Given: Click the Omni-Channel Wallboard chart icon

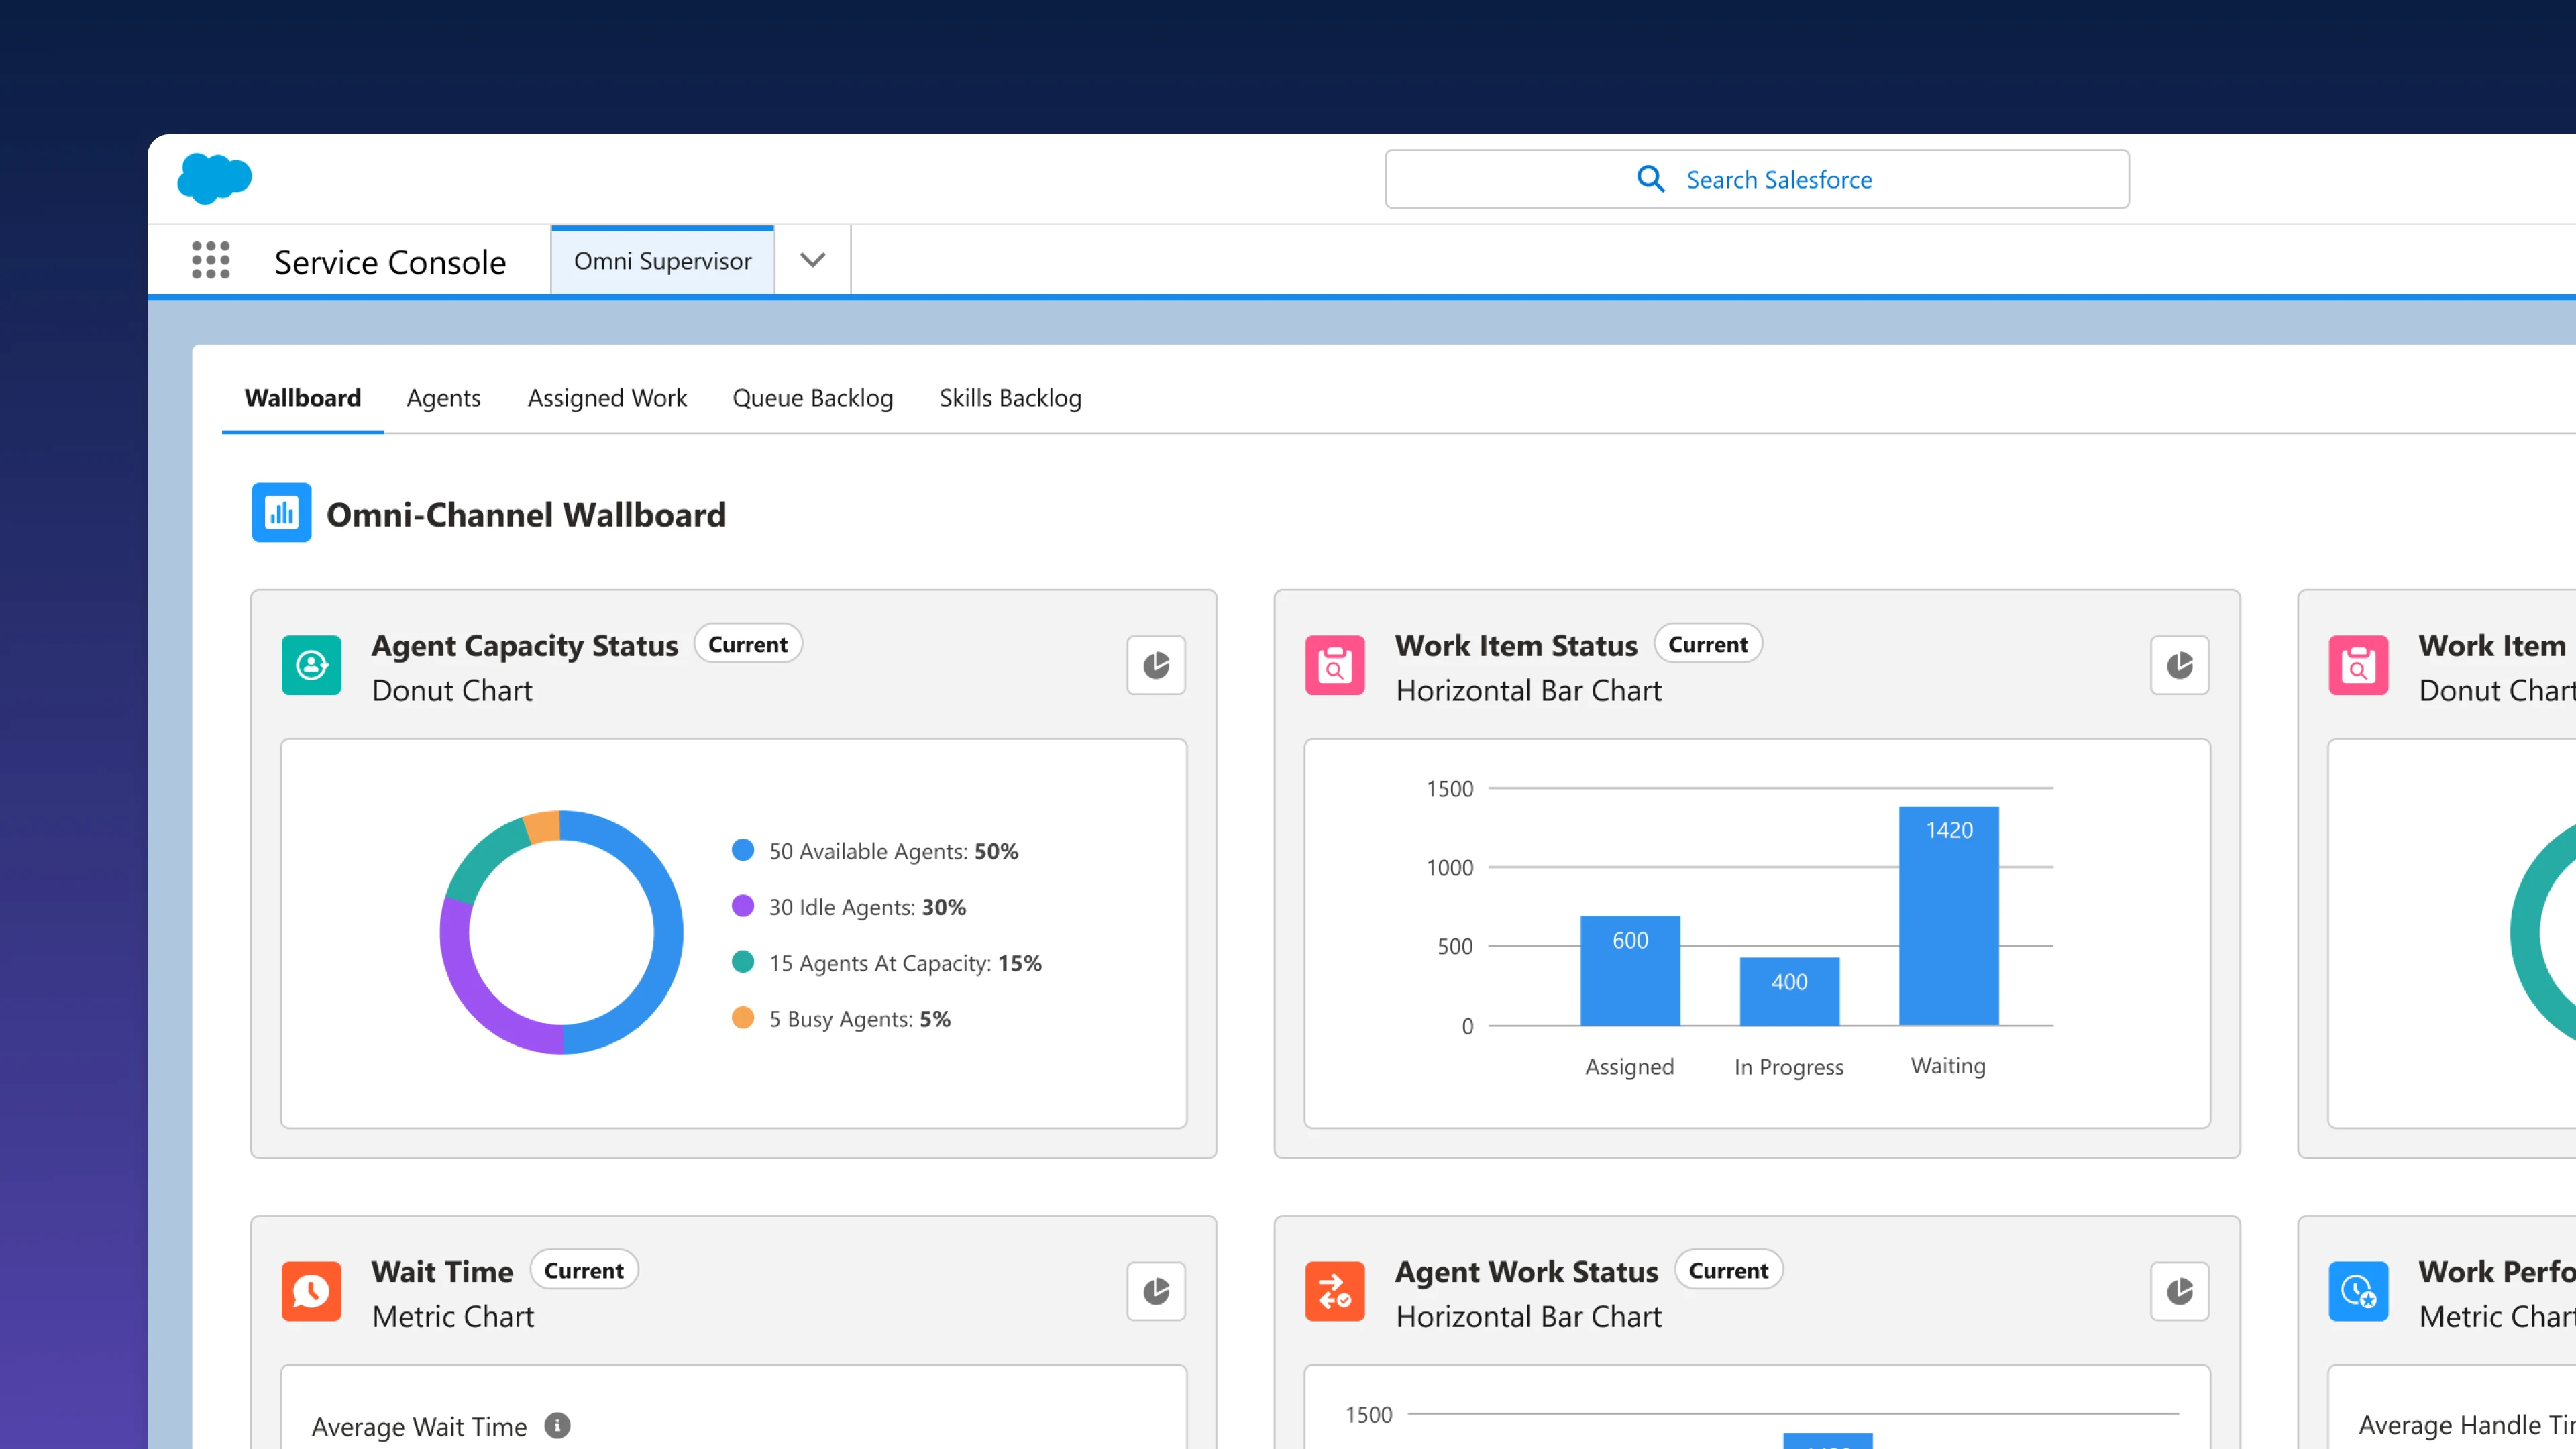Looking at the screenshot, I should [x=281, y=513].
